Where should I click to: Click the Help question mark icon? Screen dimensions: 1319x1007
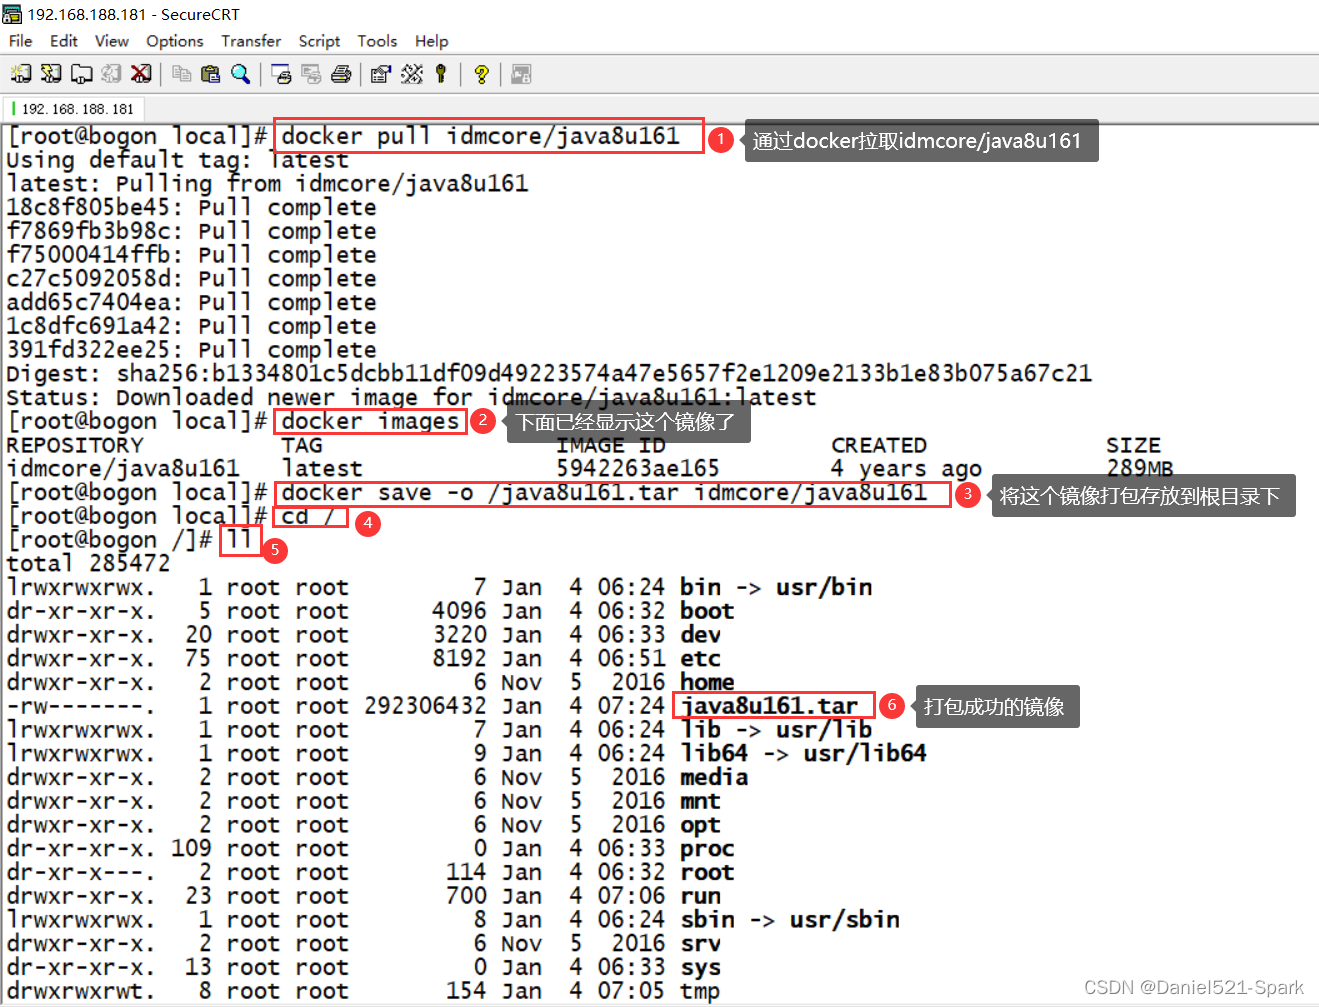(481, 74)
